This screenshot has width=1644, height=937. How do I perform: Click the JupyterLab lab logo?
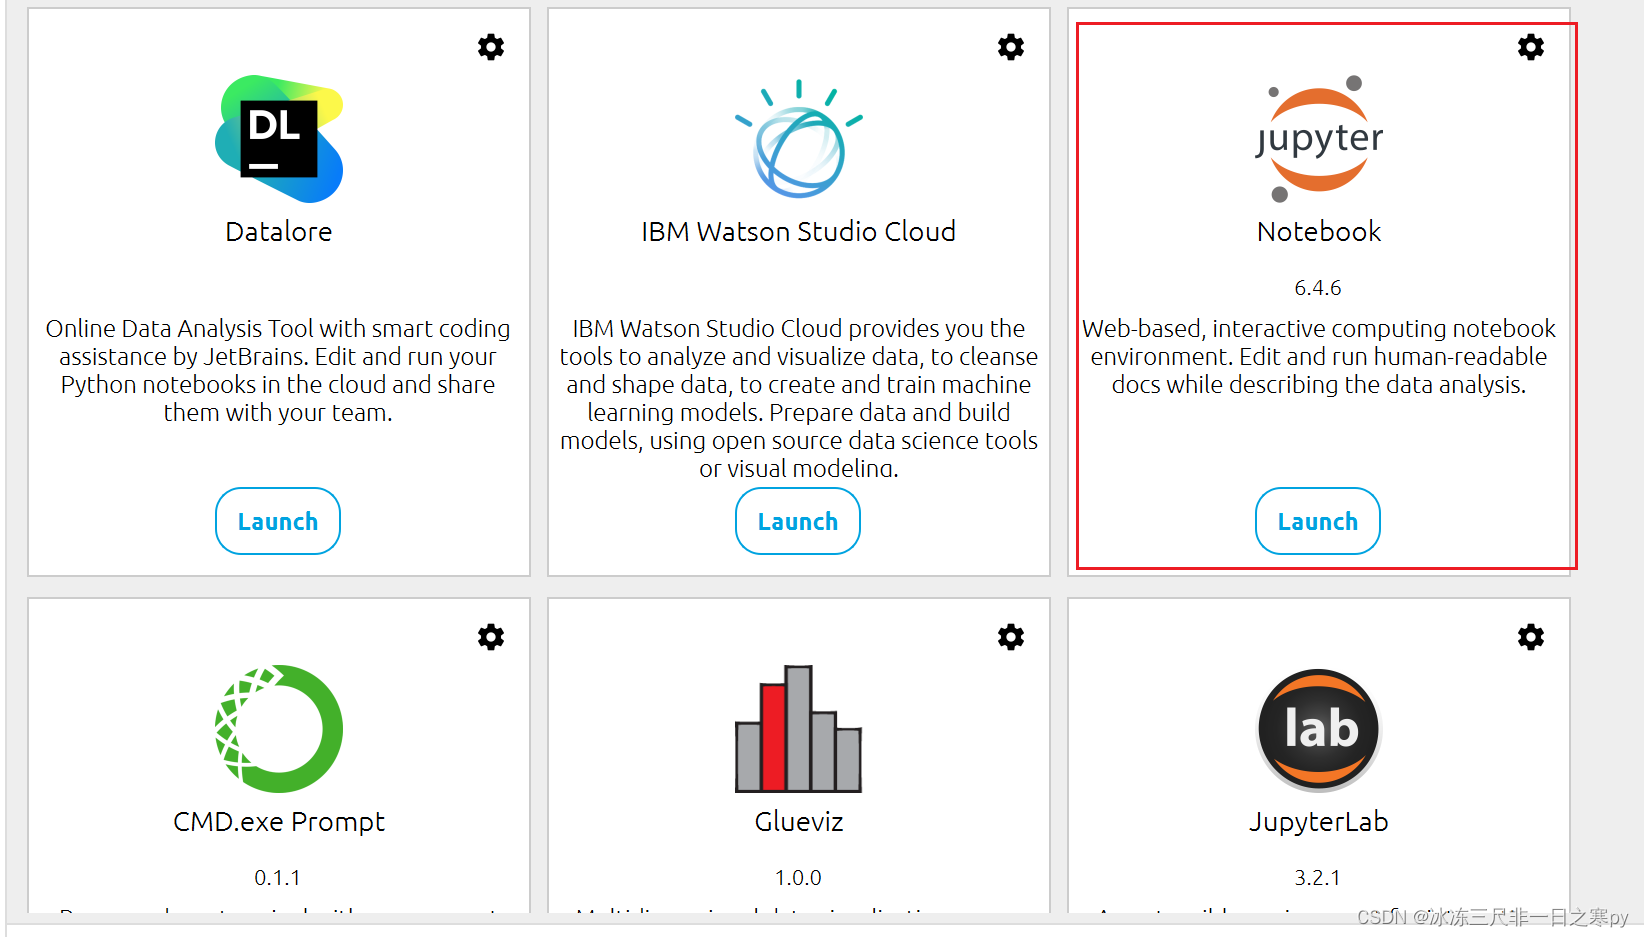[1319, 730]
